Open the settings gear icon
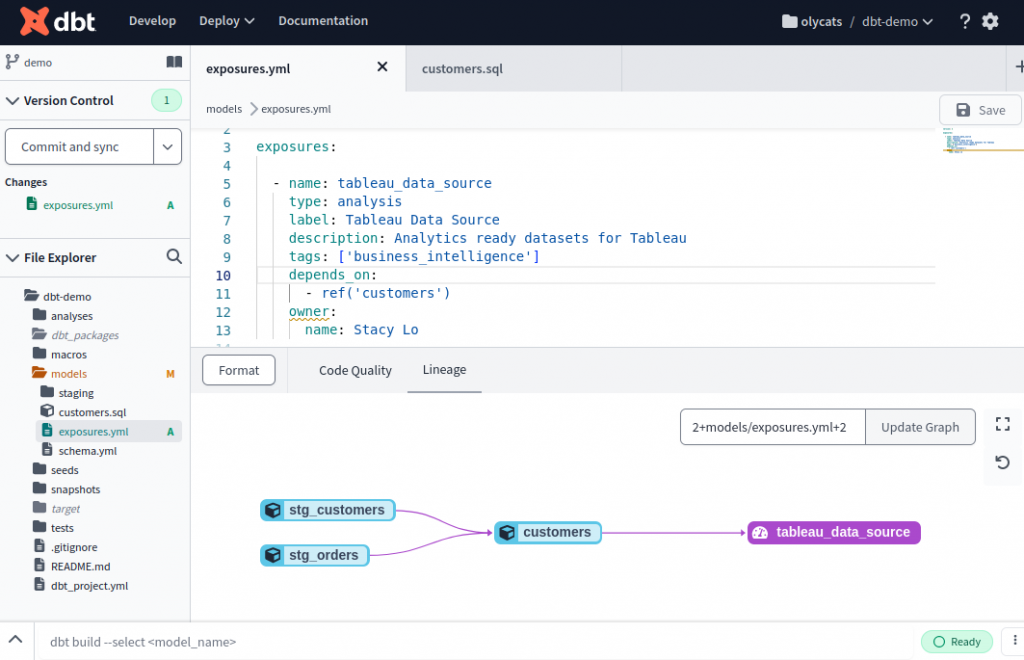Viewport: 1024px width, 660px height. [990, 22]
